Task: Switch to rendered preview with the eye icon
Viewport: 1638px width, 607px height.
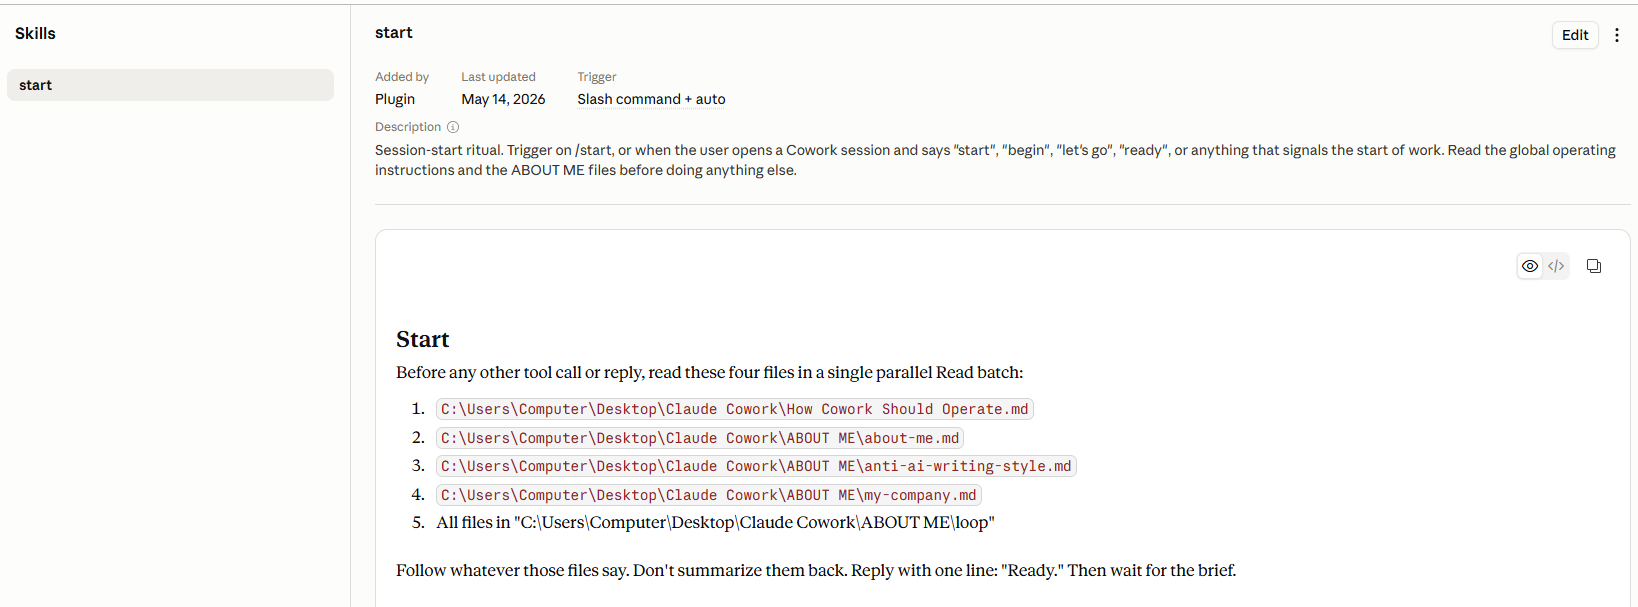Action: pos(1530,266)
